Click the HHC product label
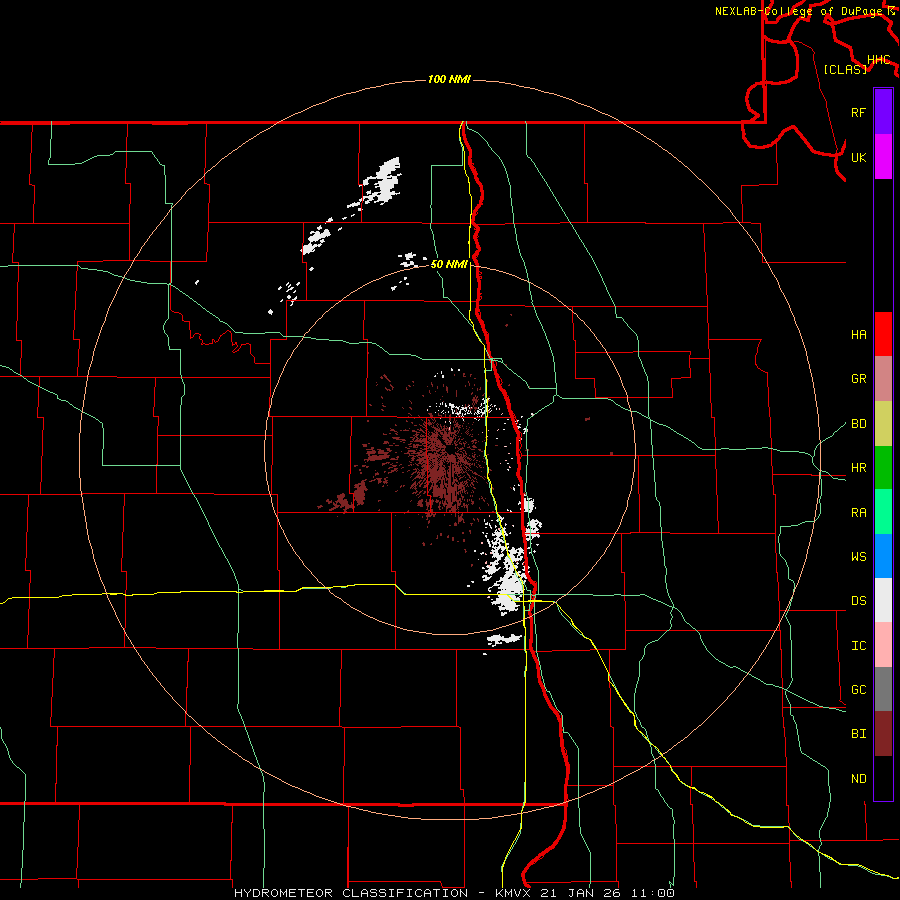900x900 pixels. (878, 60)
